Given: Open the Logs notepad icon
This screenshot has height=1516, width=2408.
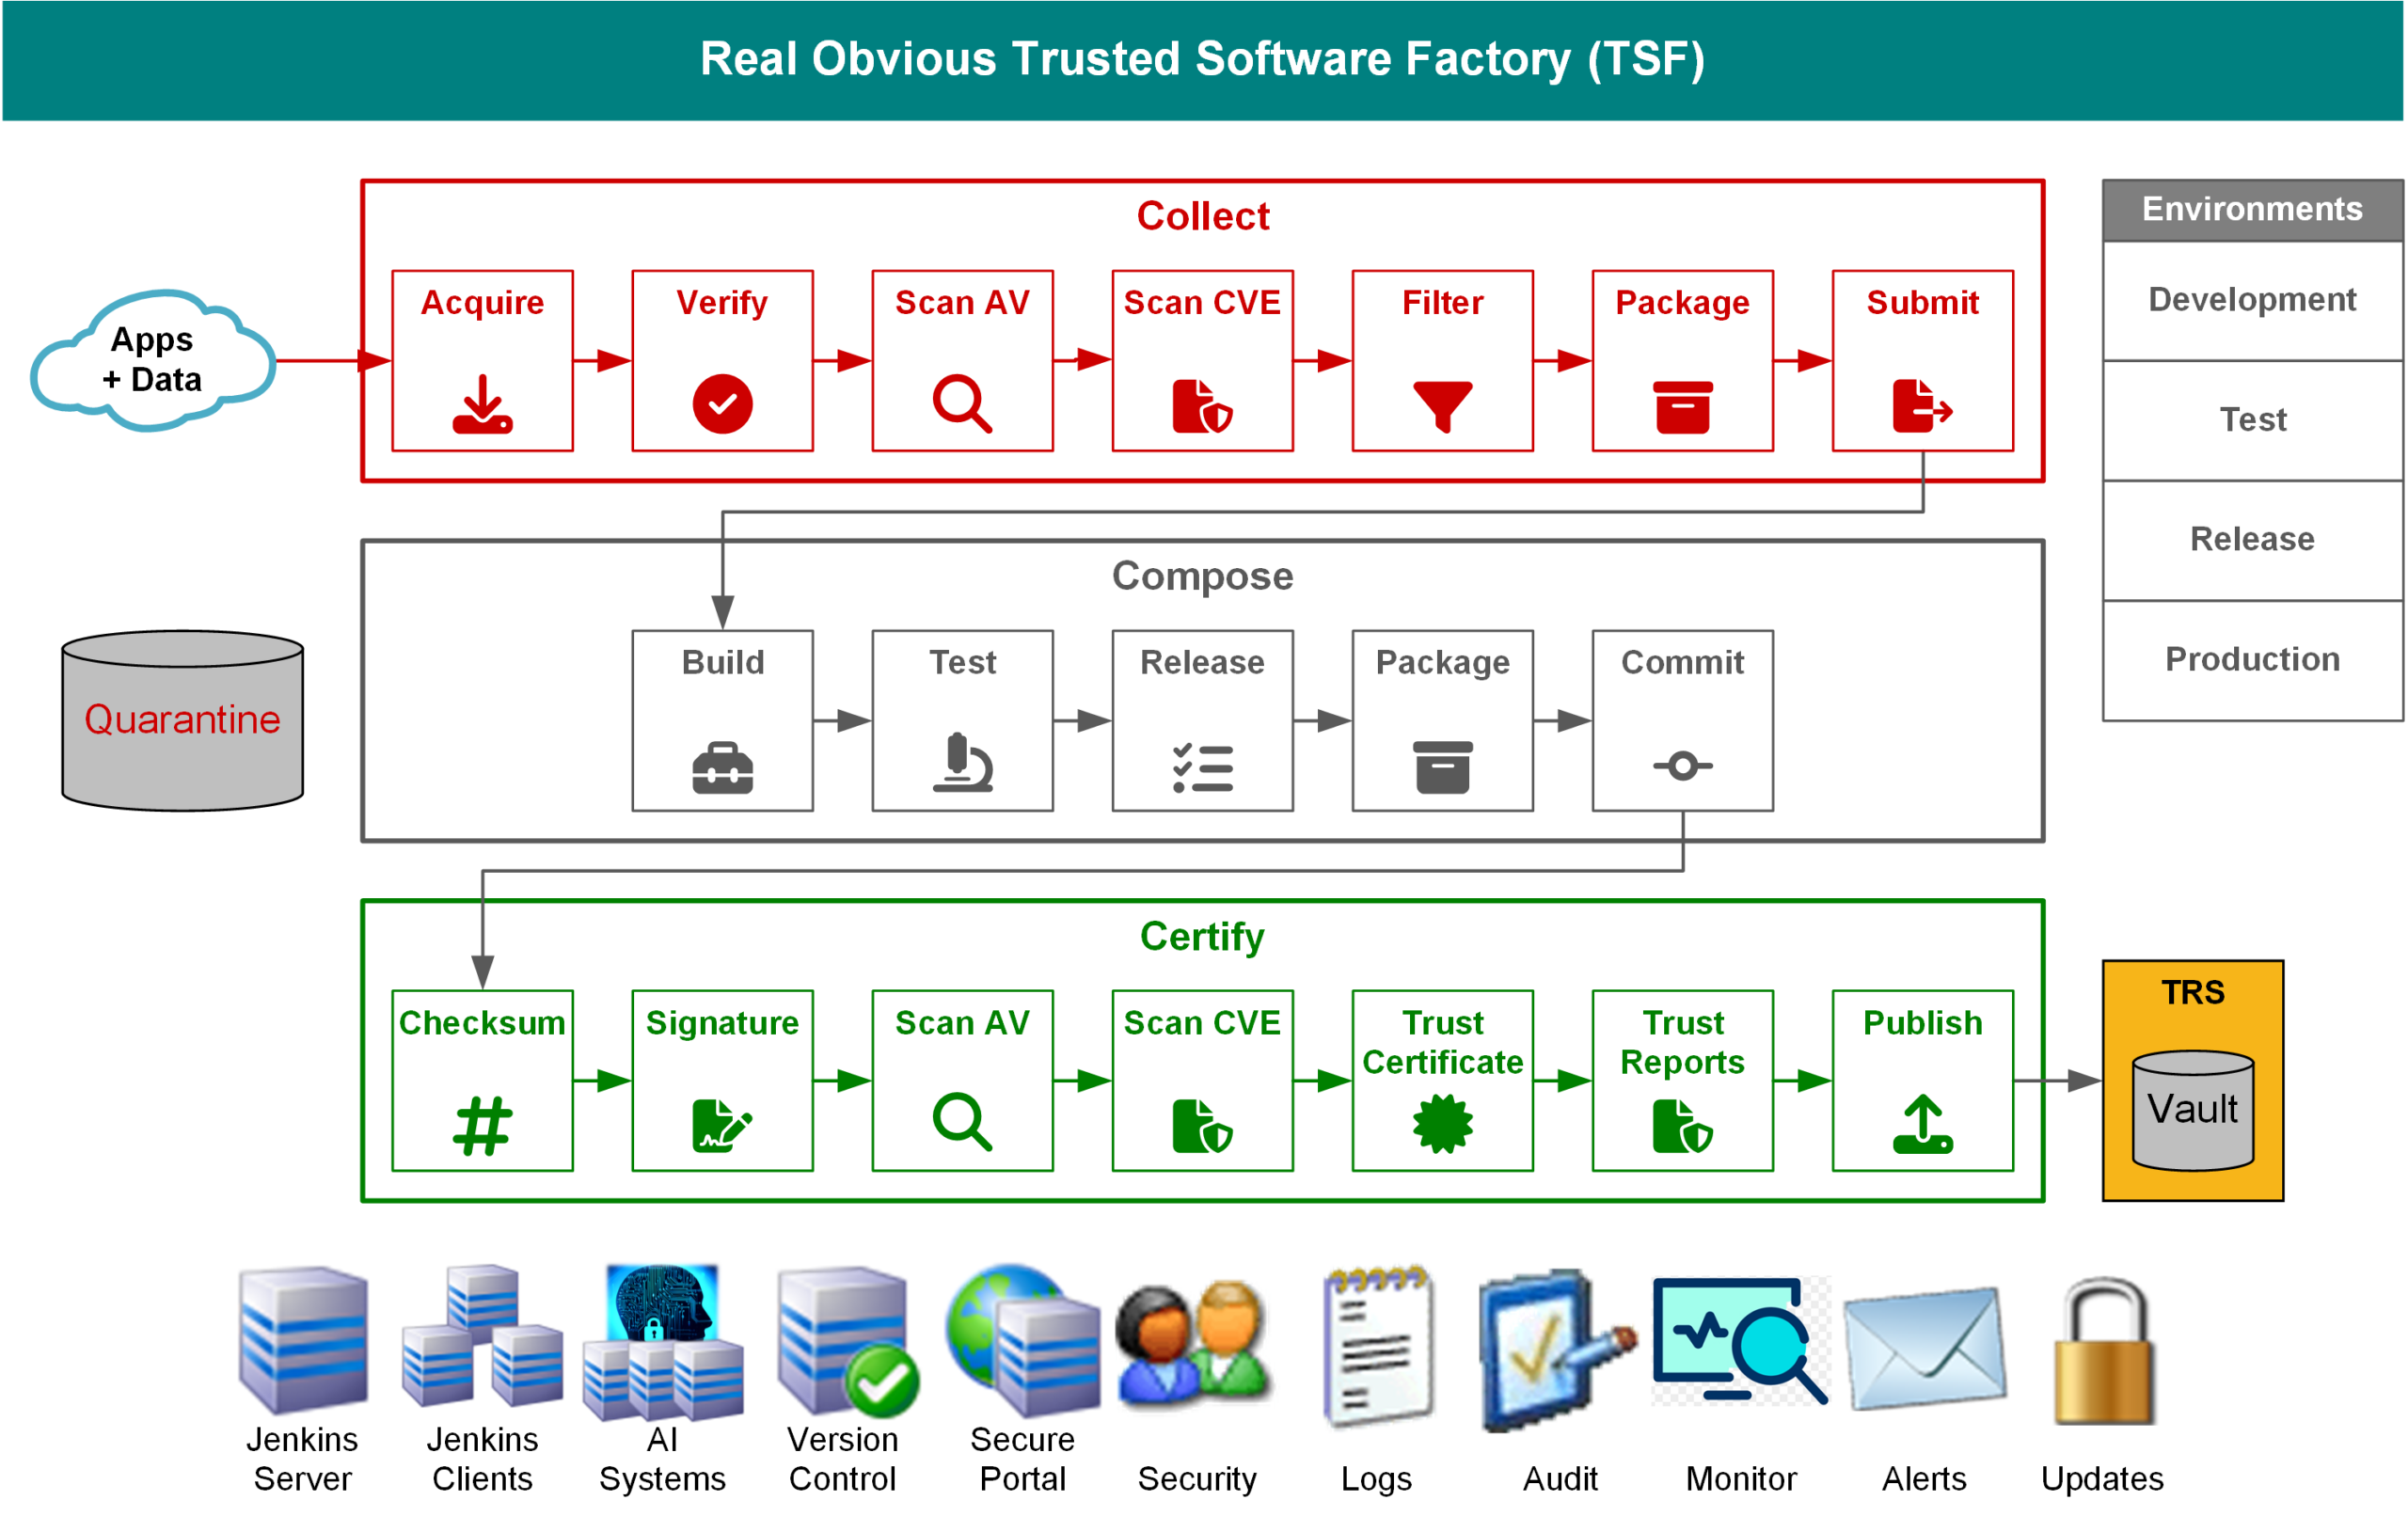Looking at the screenshot, I should click(1380, 1345).
